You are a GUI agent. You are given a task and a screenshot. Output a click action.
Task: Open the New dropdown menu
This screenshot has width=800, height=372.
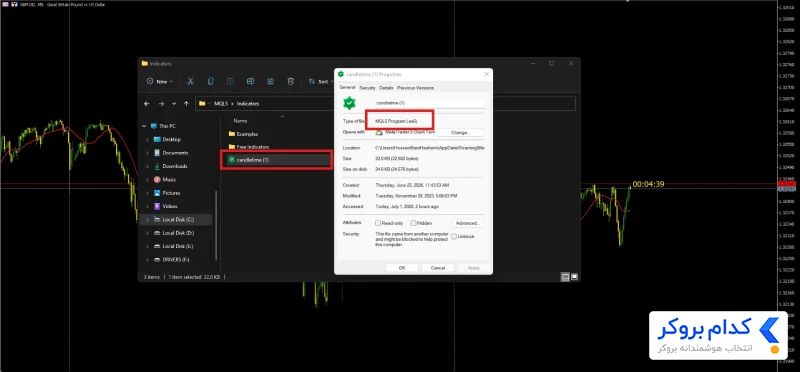pyautogui.click(x=160, y=81)
